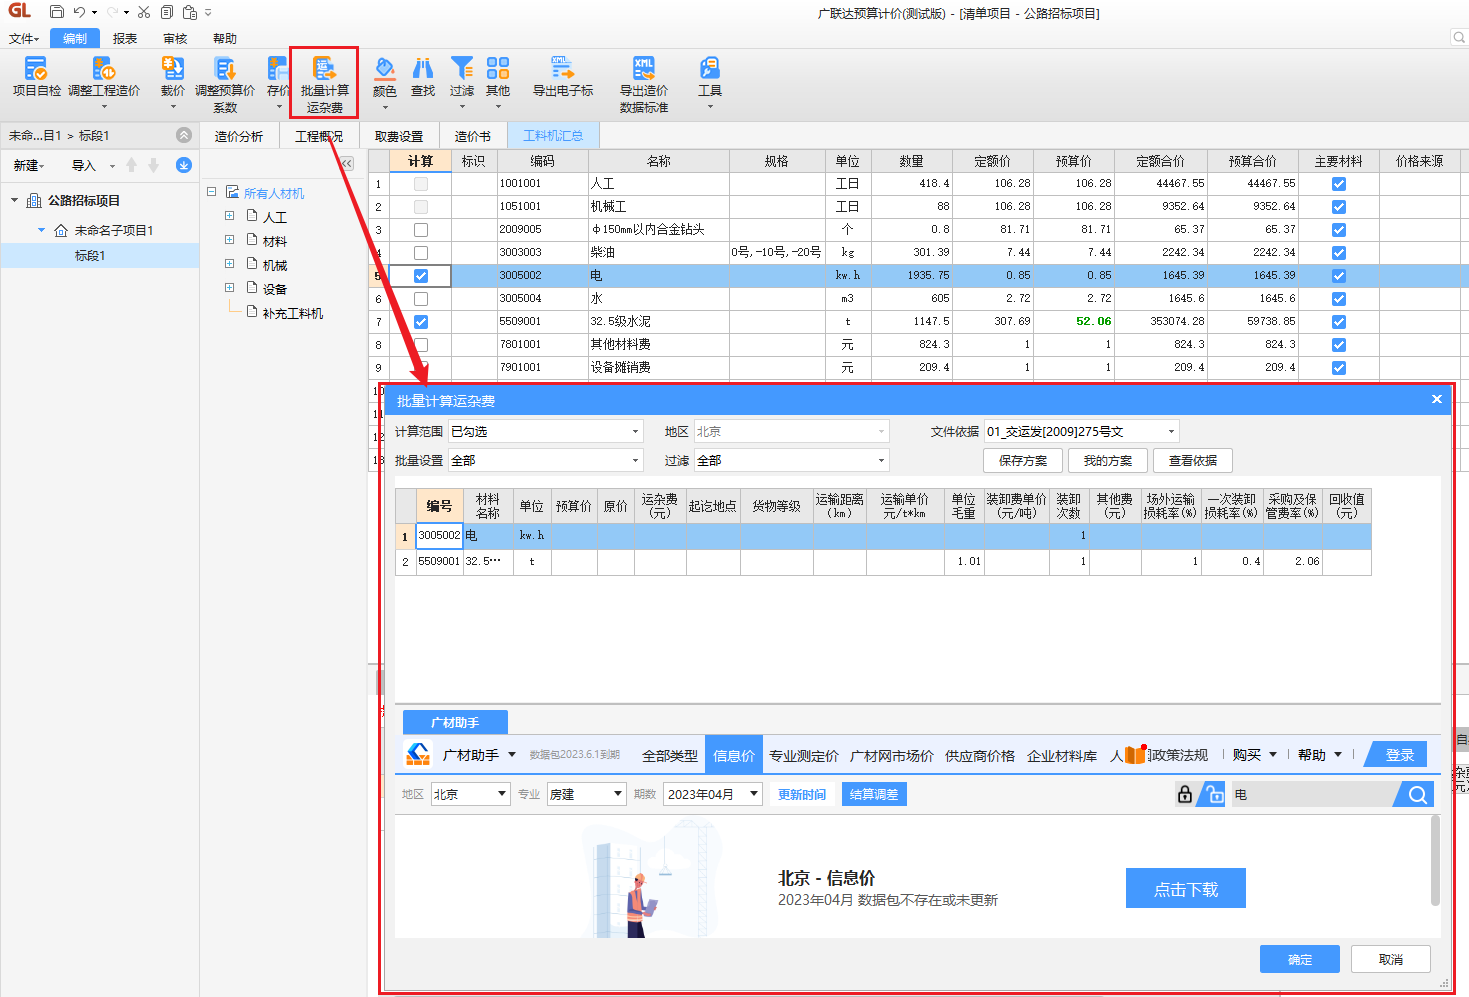Open the 过滤 dropdown in dialog
The image size is (1469, 997).
point(791,461)
